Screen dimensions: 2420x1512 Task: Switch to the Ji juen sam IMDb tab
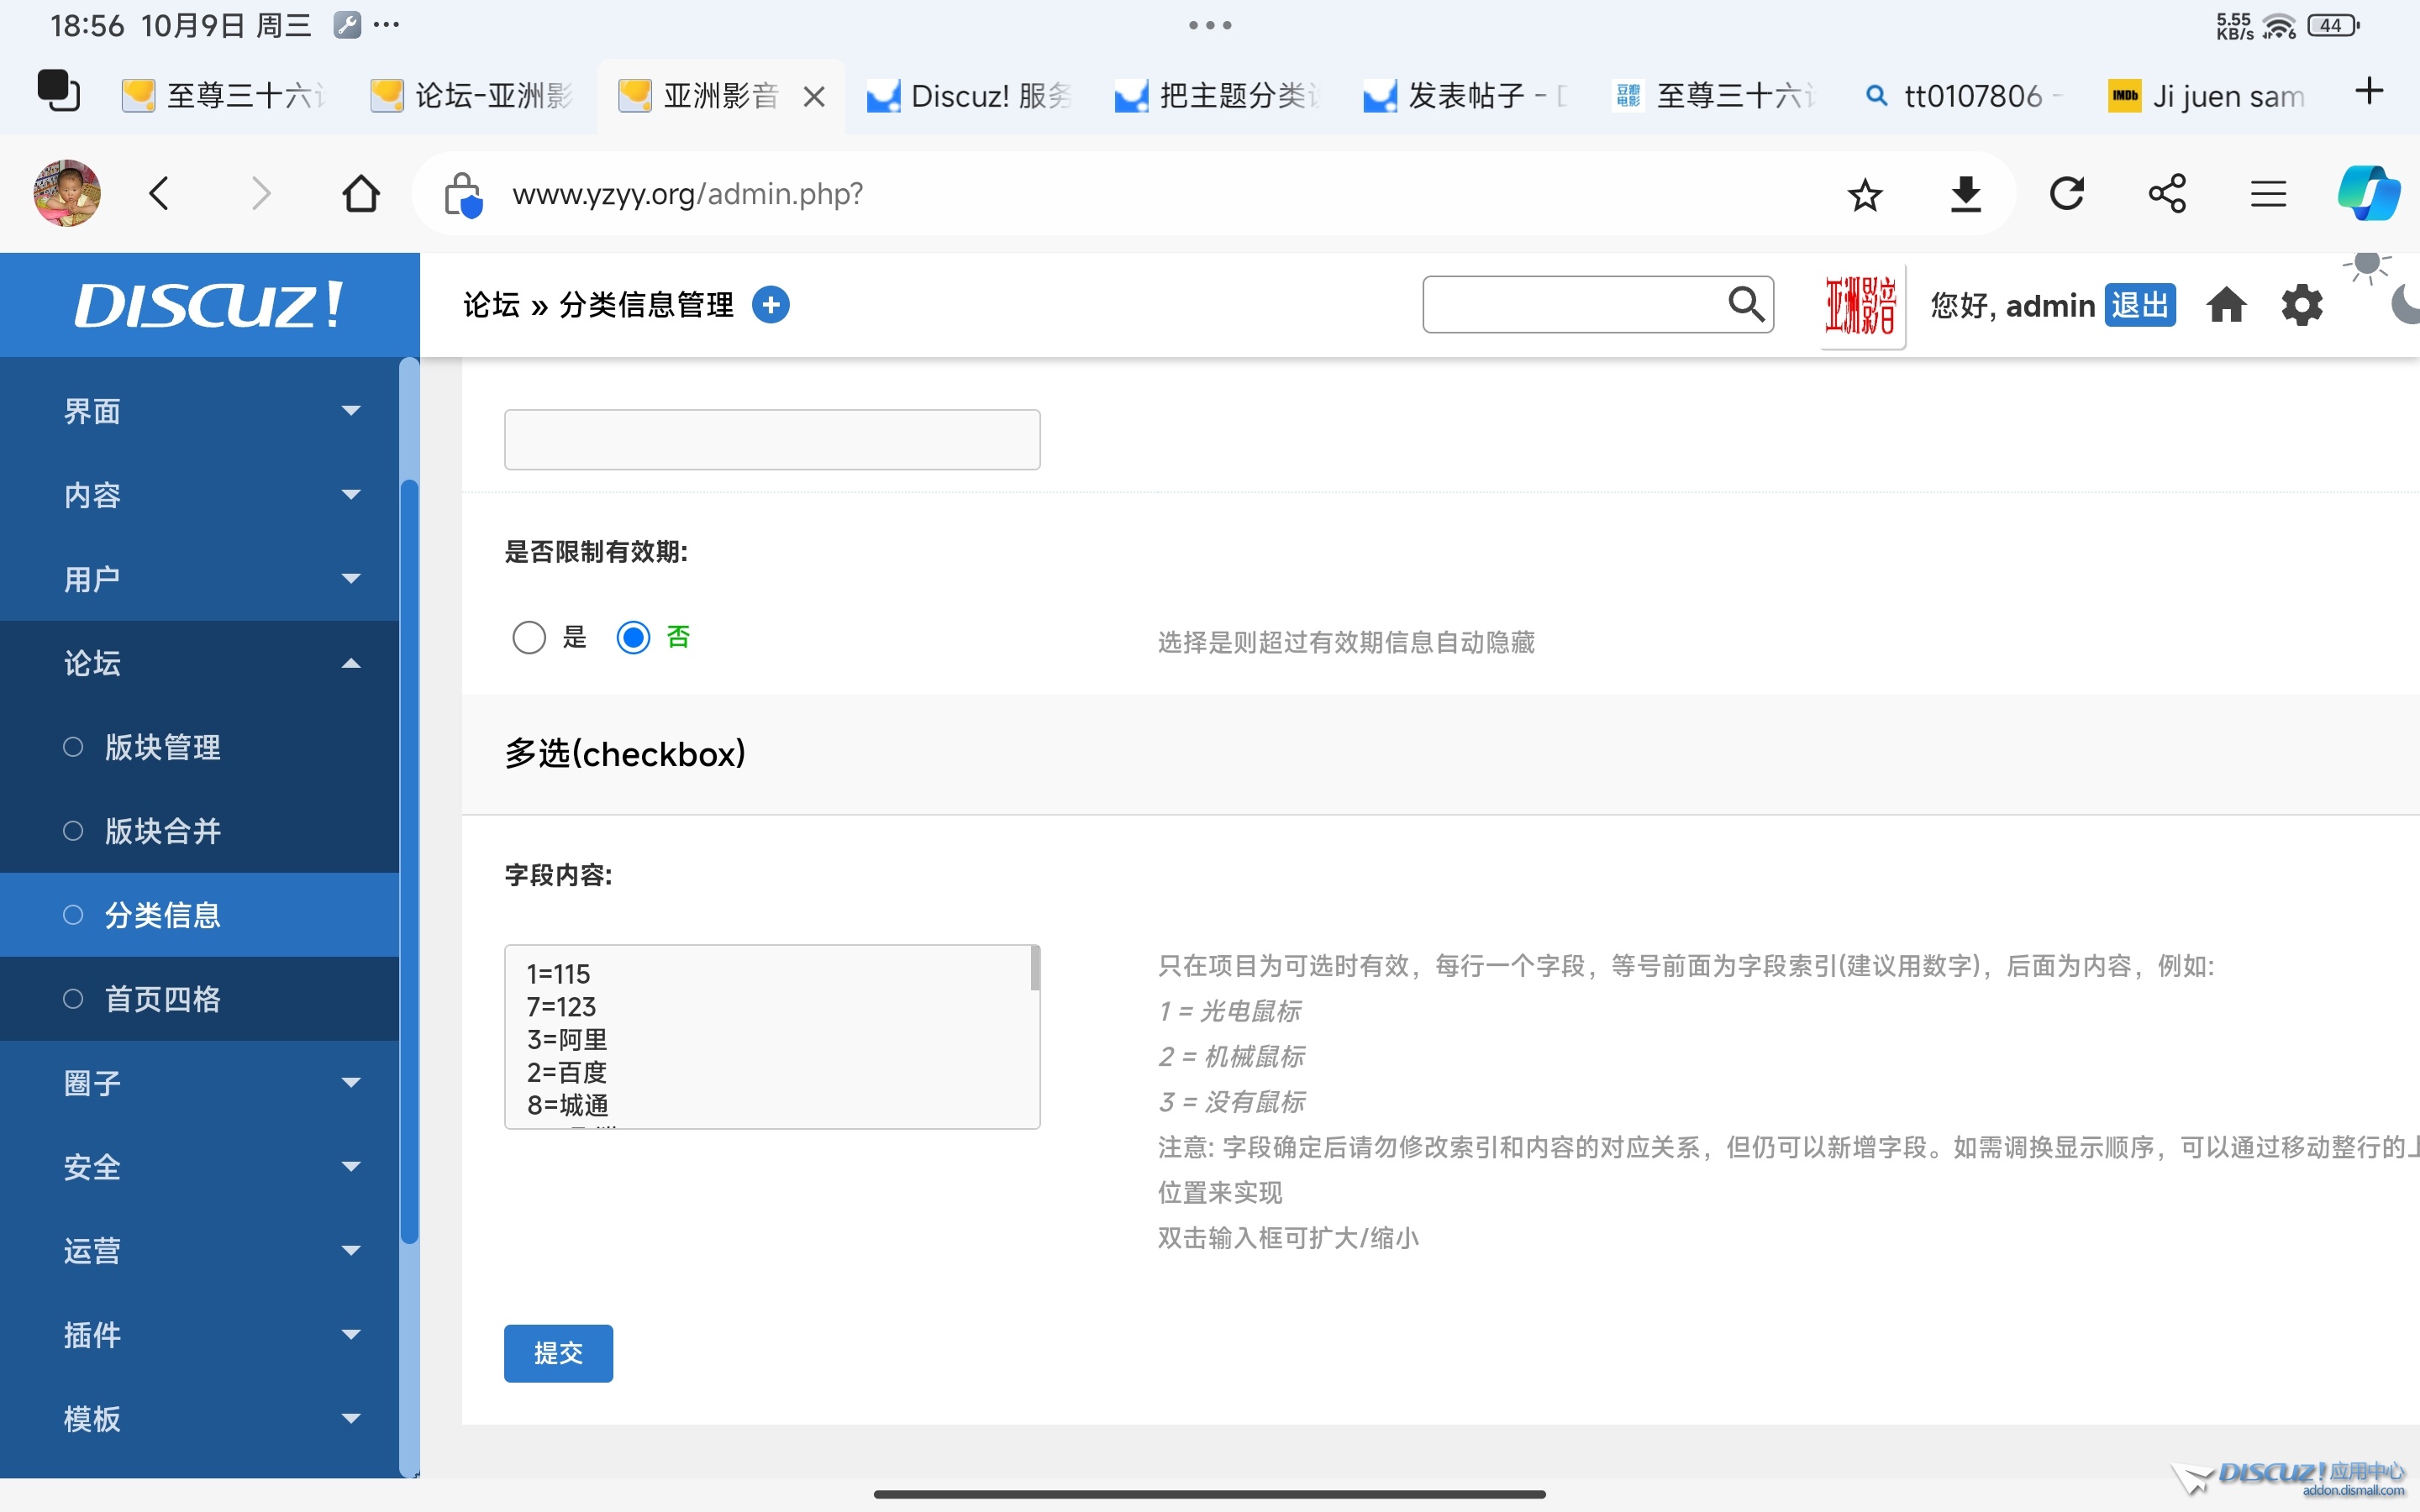click(2209, 96)
